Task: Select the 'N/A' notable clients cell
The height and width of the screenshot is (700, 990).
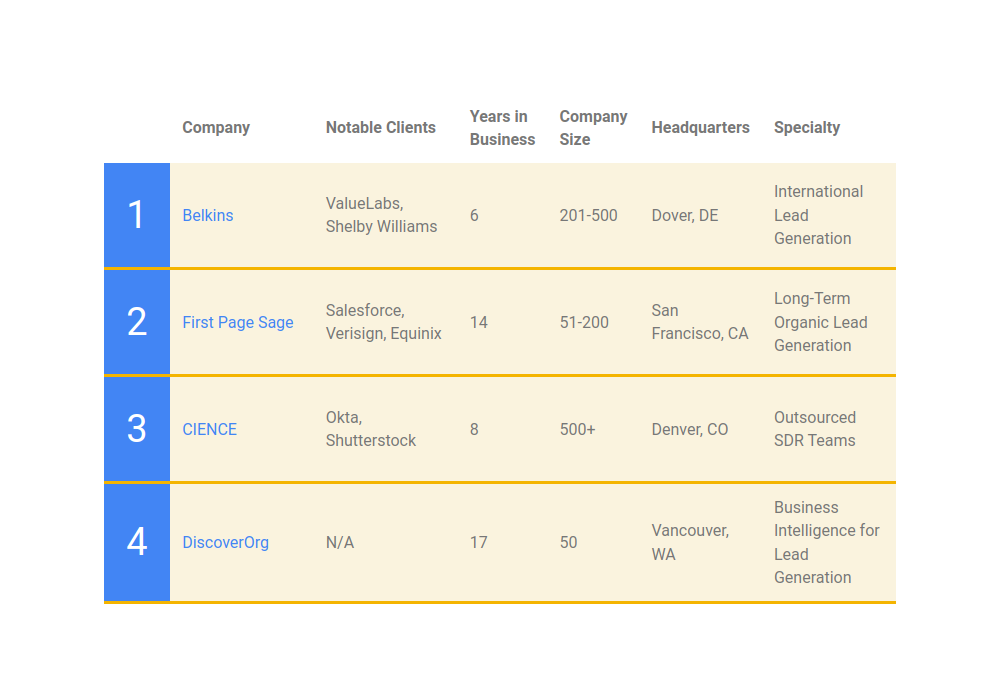Action: click(340, 542)
